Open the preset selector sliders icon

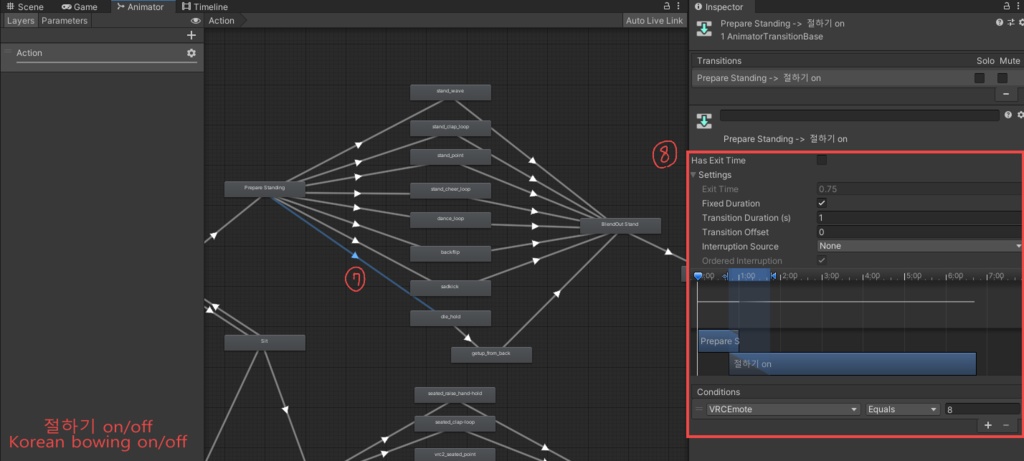pyautogui.click(x=1010, y=22)
